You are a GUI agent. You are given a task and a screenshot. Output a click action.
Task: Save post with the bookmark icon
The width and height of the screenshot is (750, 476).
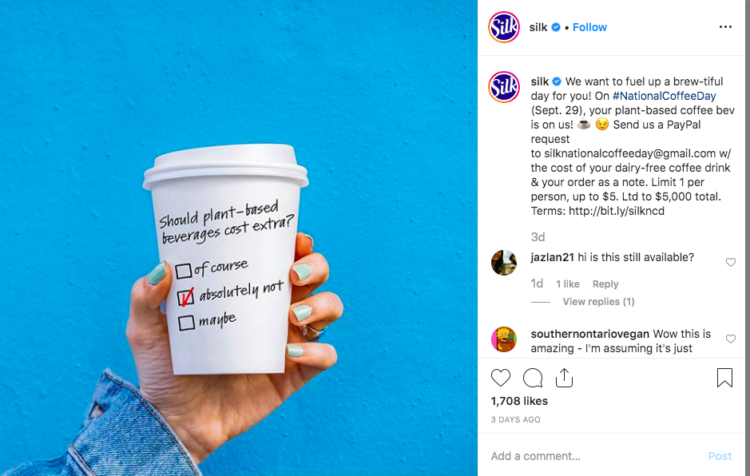(725, 377)
